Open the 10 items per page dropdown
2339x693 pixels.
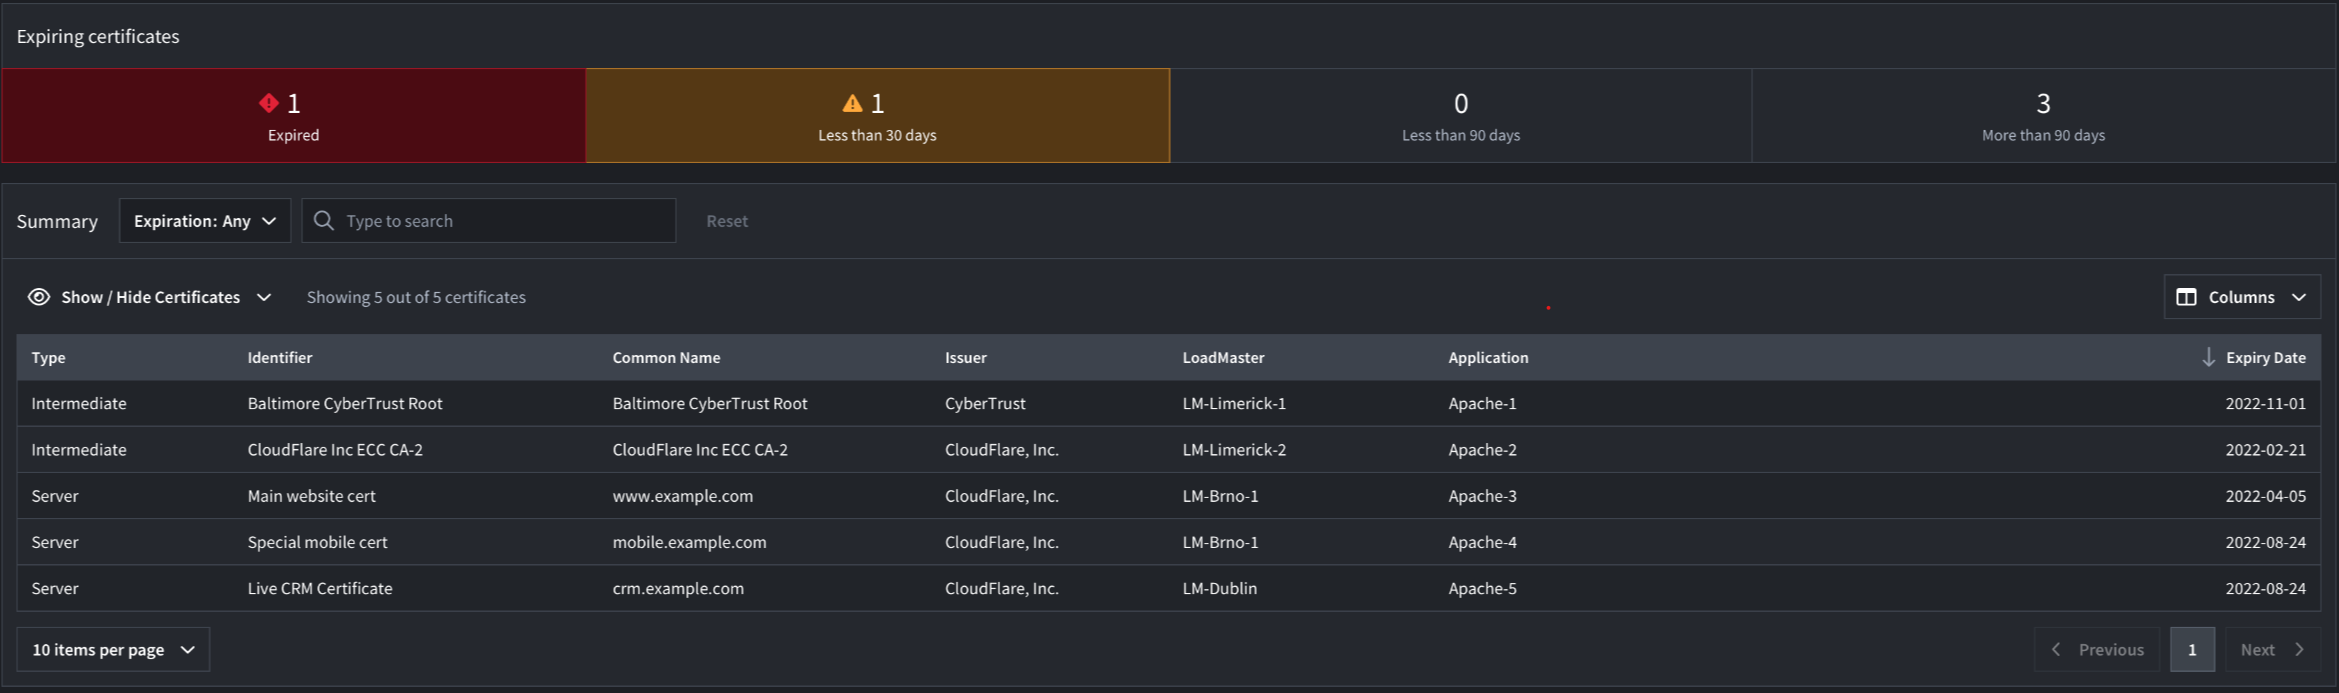coord(113,650)
